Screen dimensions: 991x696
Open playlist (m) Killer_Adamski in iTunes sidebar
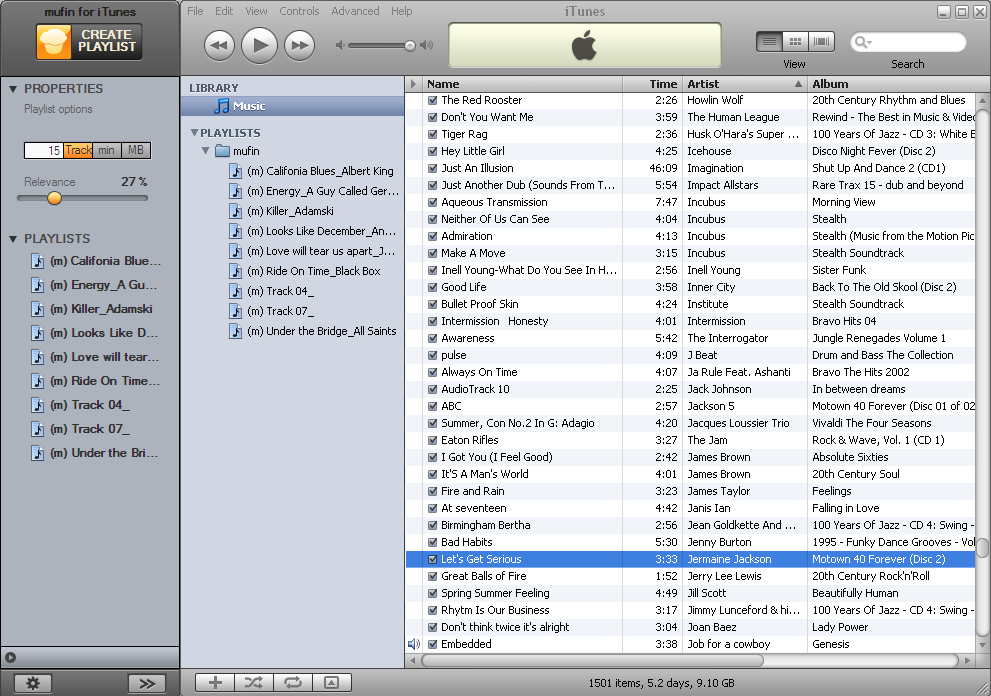pyautogui.click(x=282, y=211)
